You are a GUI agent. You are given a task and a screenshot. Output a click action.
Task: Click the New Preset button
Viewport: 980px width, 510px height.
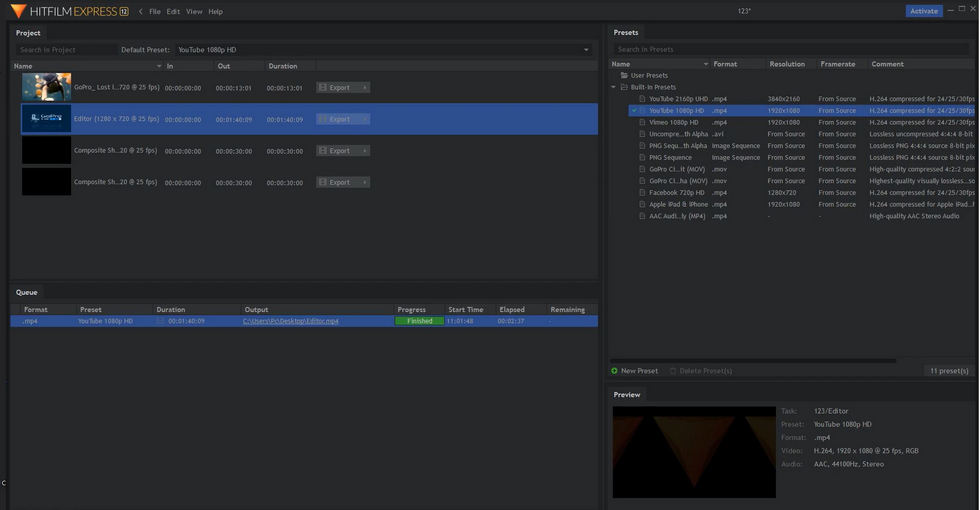(635, 371)
